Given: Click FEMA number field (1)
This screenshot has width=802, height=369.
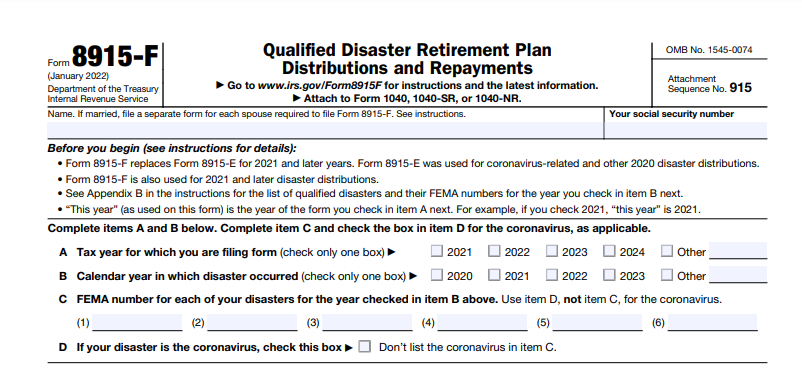Looking at the screenshot, I should coord(137,322).
